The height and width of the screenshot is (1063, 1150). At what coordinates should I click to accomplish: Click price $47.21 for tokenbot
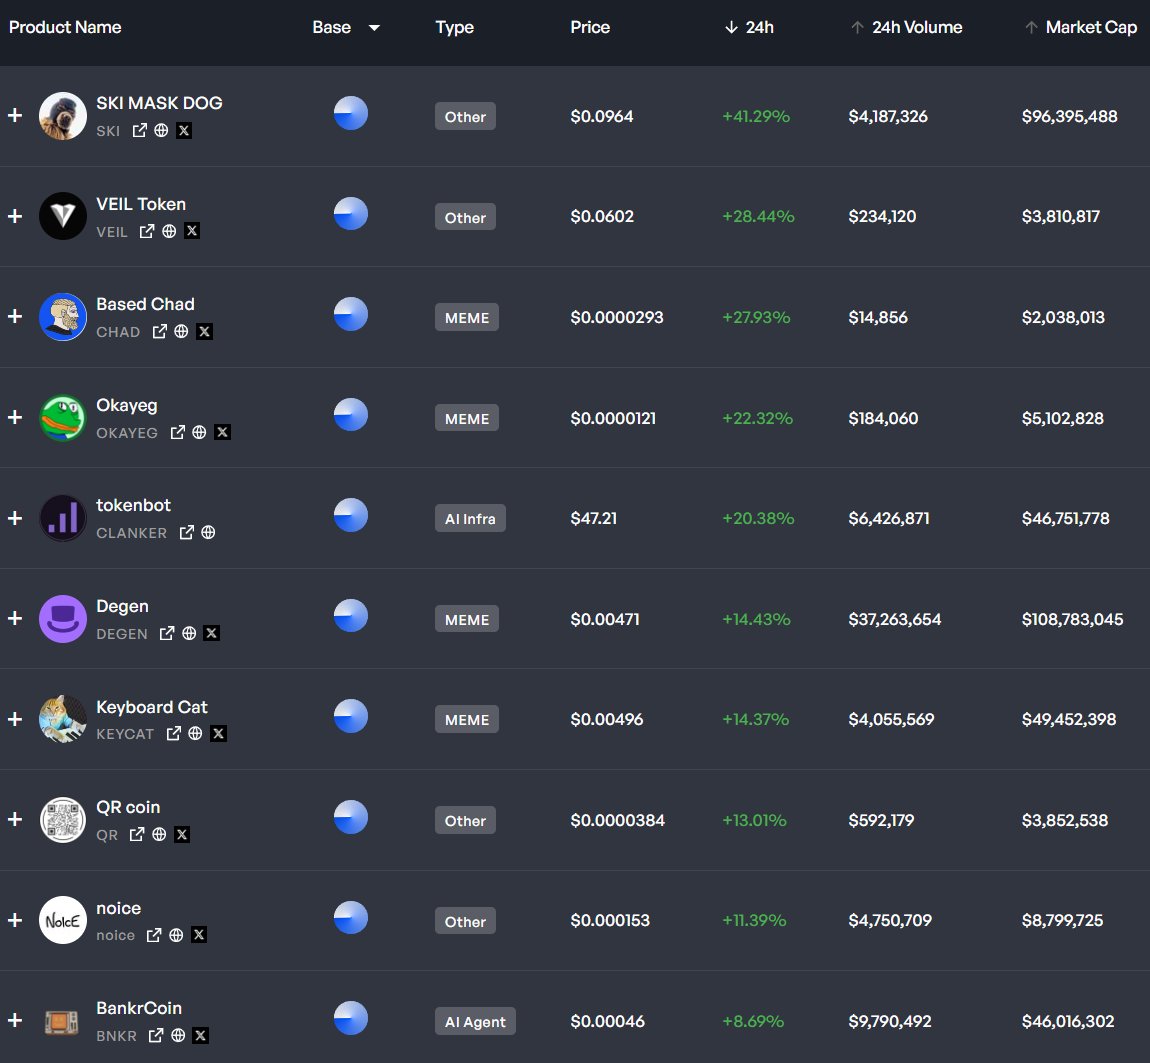coord(594,519)
